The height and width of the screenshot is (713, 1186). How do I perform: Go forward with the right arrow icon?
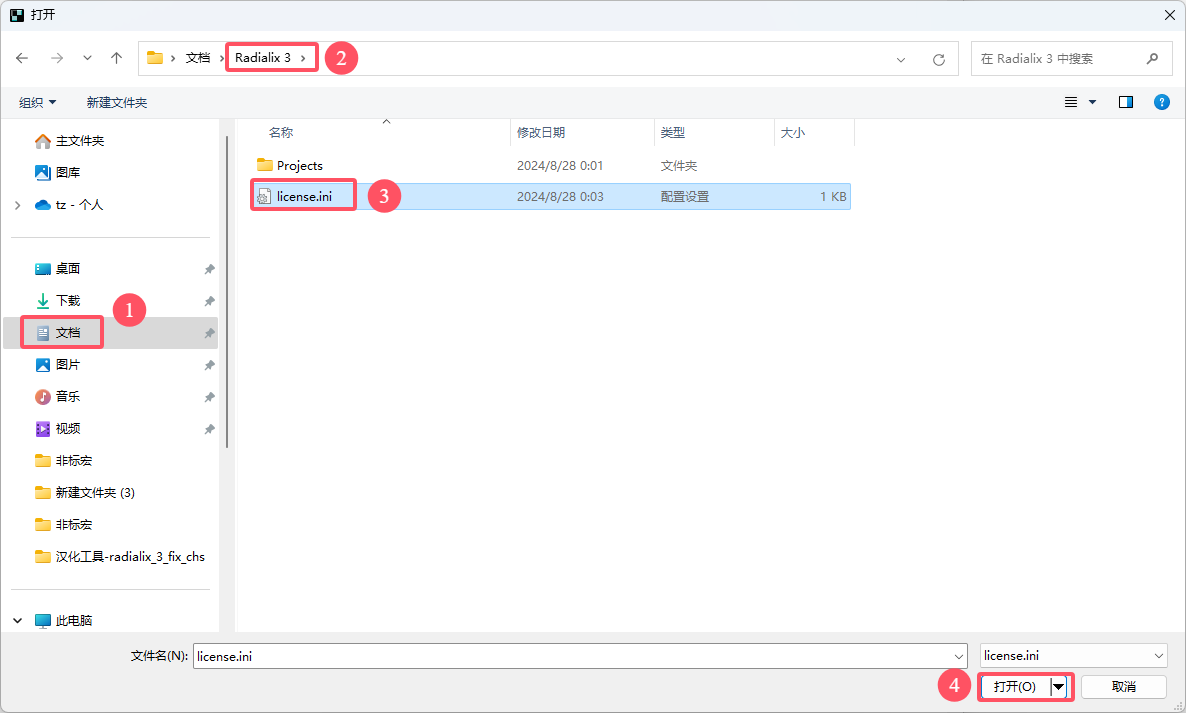point(57,58)
